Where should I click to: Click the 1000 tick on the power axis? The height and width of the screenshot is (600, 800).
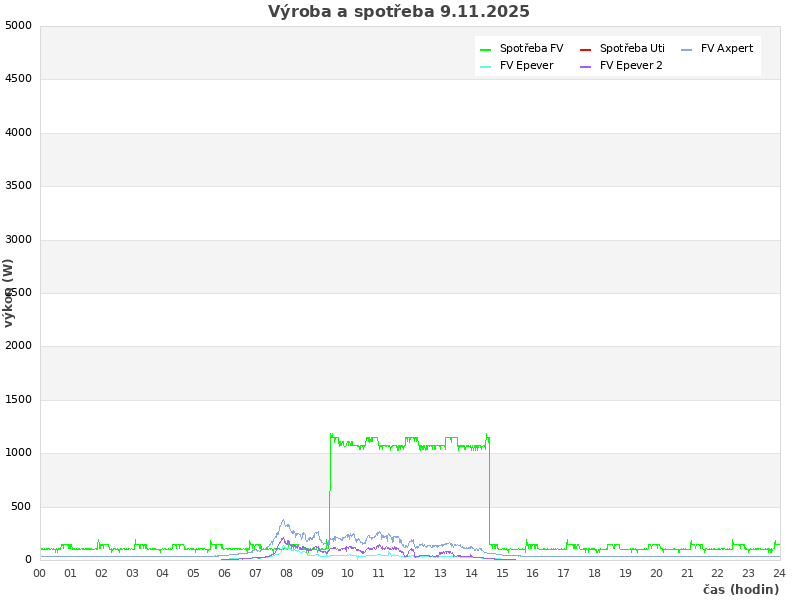tap(18, 453)
